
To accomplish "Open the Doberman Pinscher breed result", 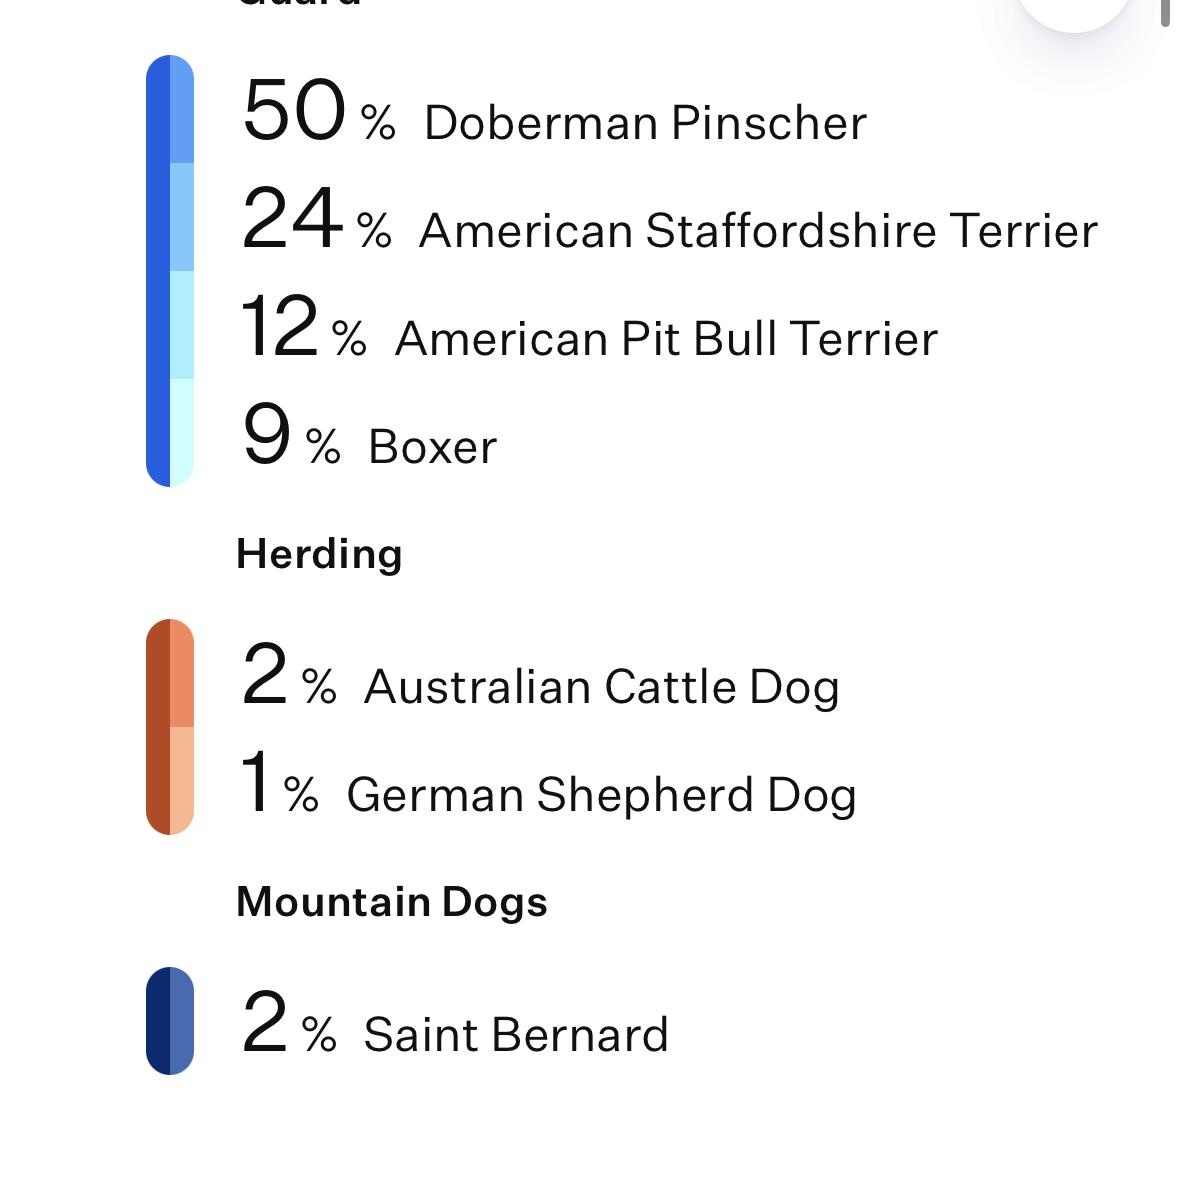I will click(644, 123).
